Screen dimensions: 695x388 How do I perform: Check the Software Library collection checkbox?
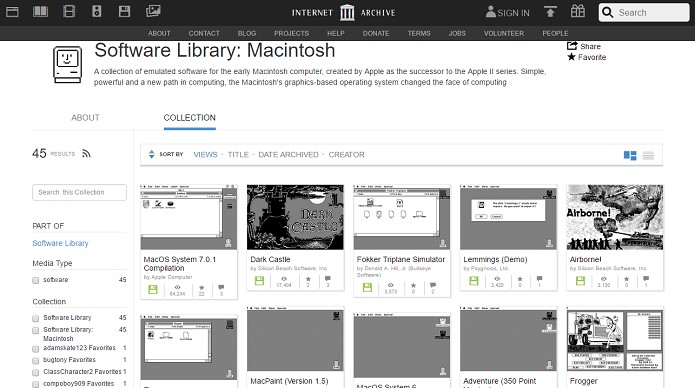pyautogui.click(x=35, y=318)
